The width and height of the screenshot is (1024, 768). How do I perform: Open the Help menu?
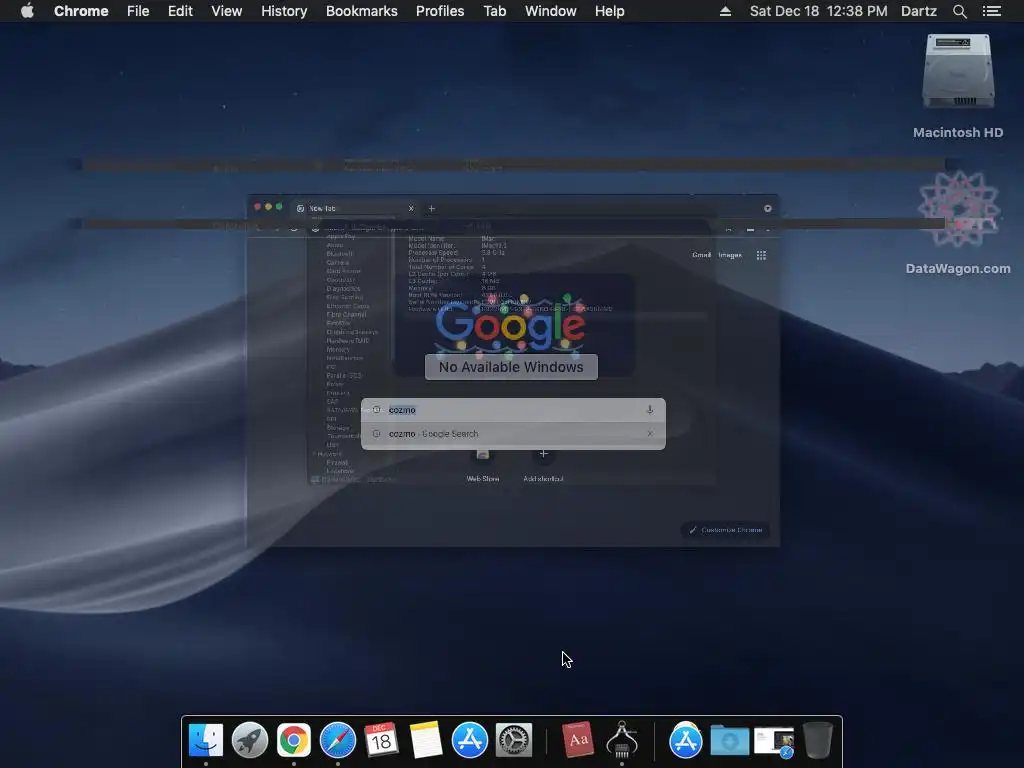(x=609, y=11)
